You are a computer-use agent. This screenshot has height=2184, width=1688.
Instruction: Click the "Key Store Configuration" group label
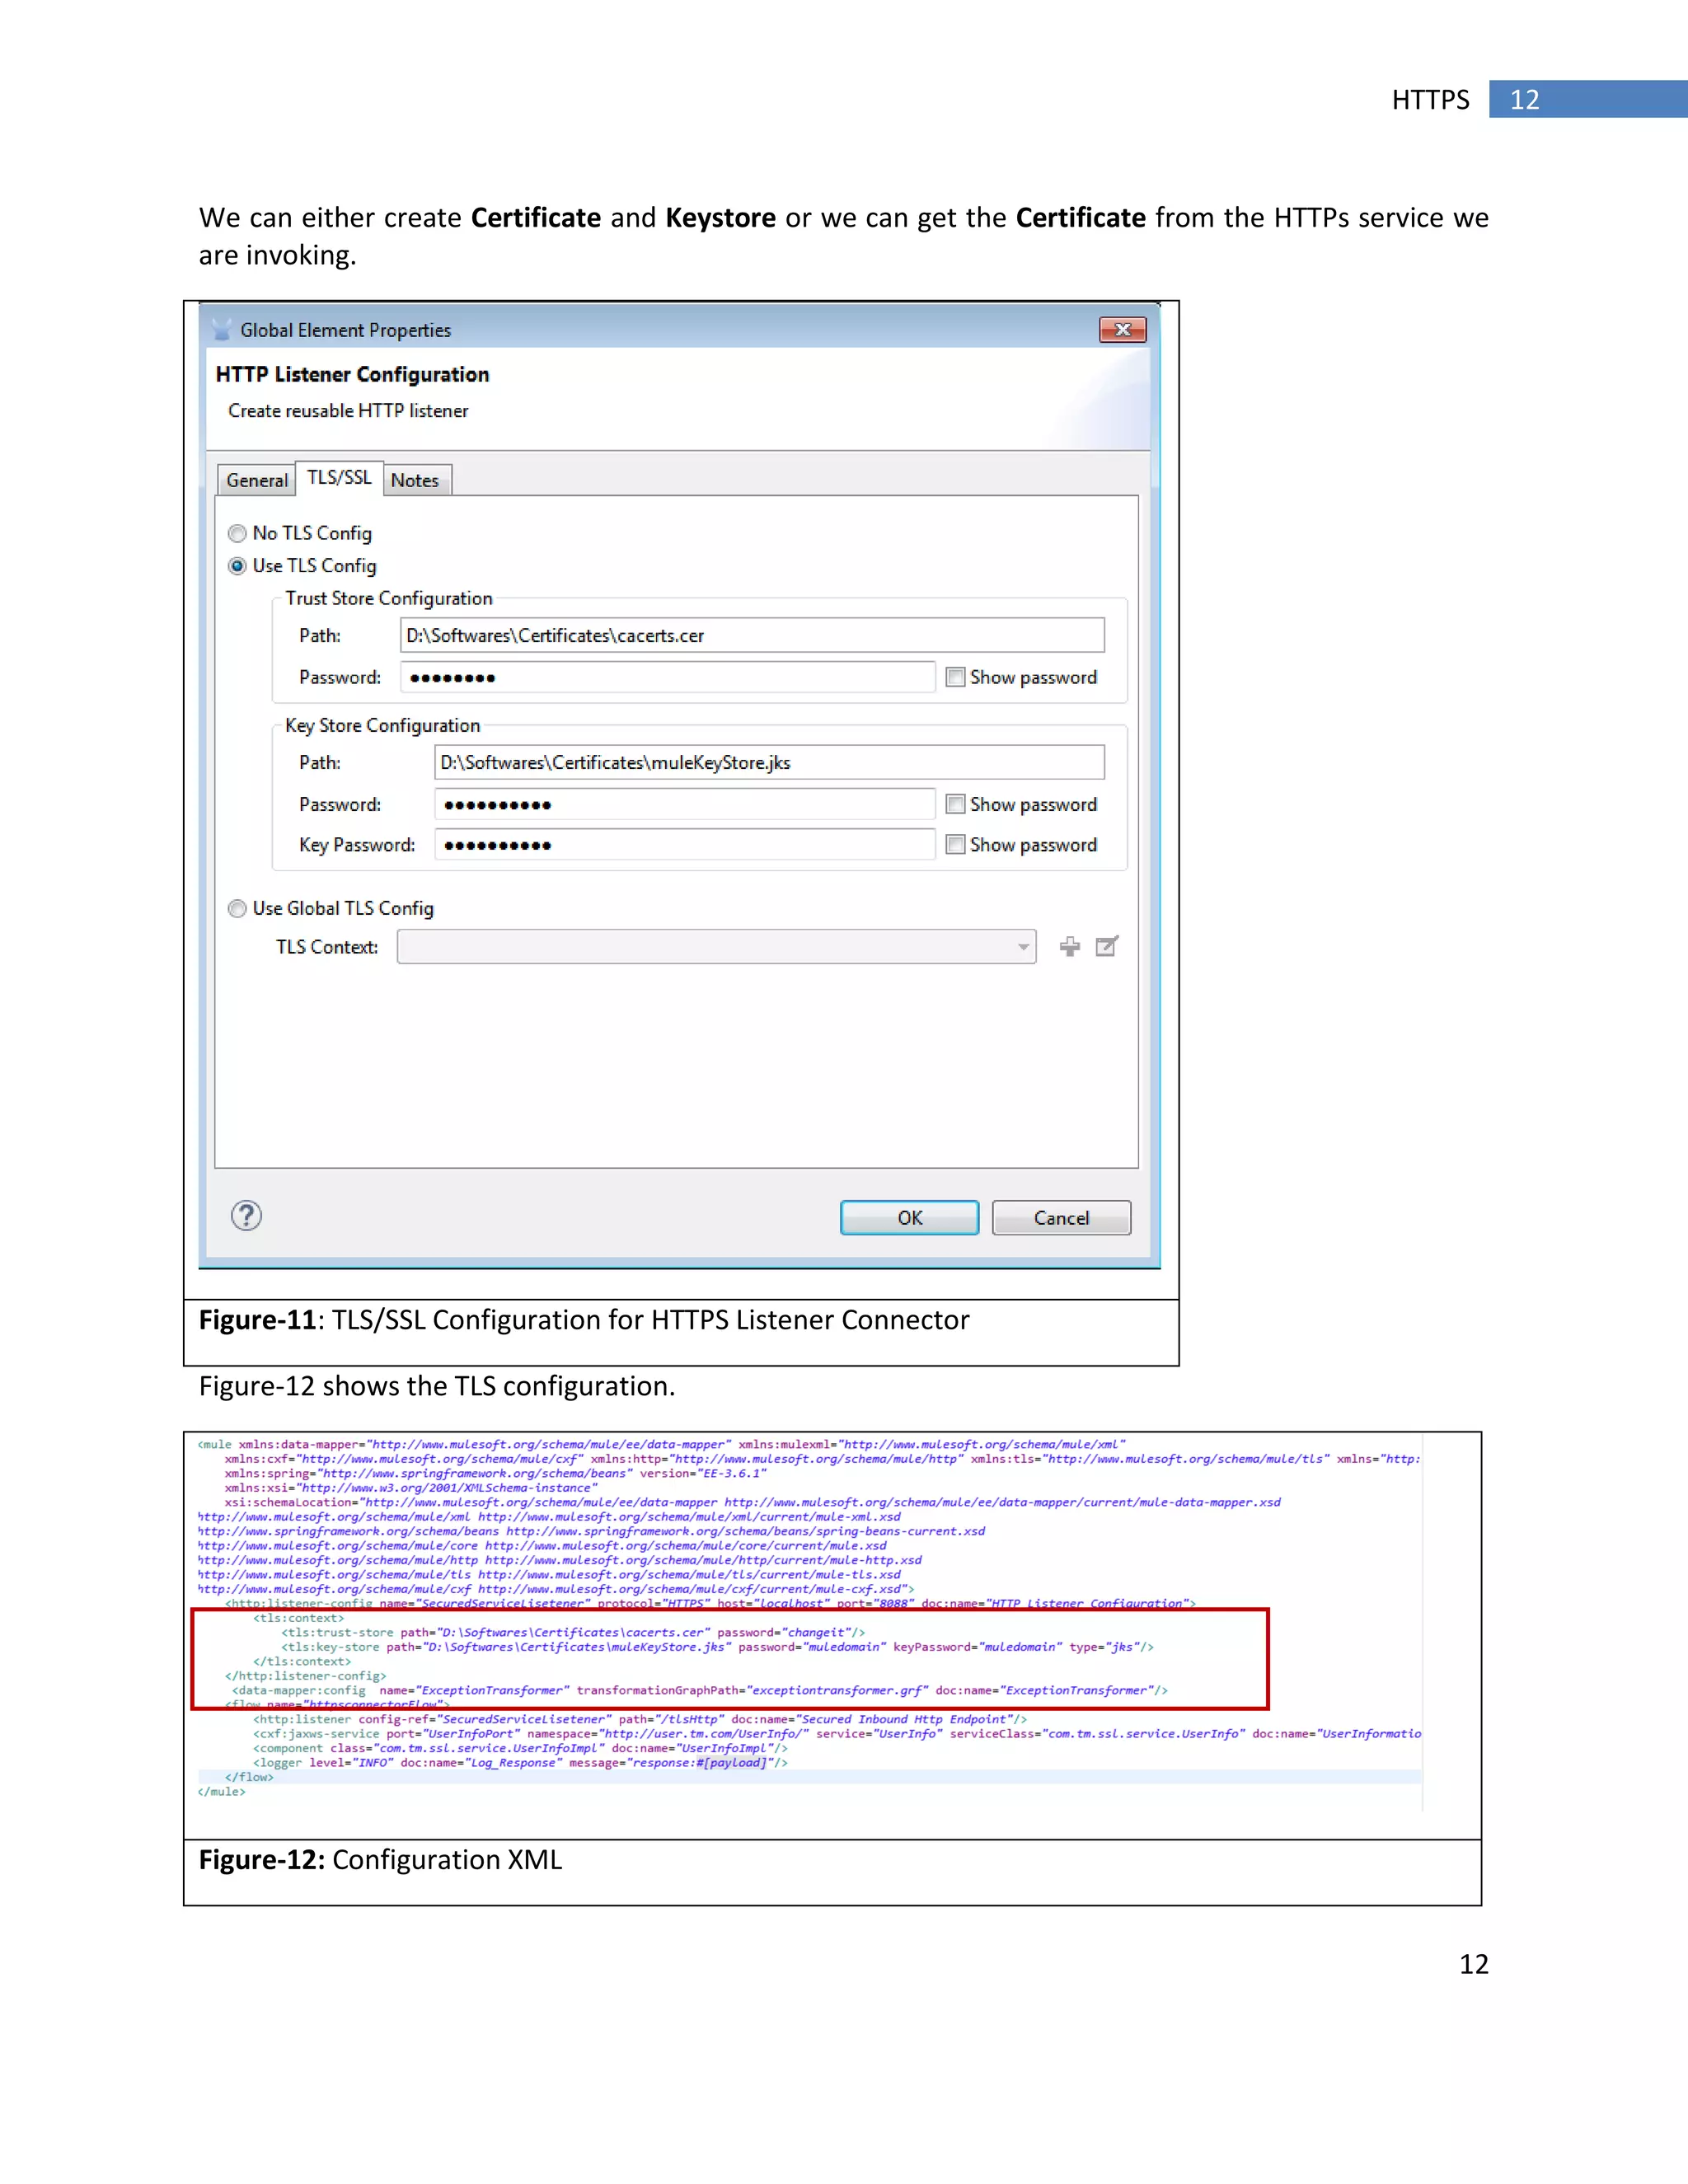(x=383, y=725)
